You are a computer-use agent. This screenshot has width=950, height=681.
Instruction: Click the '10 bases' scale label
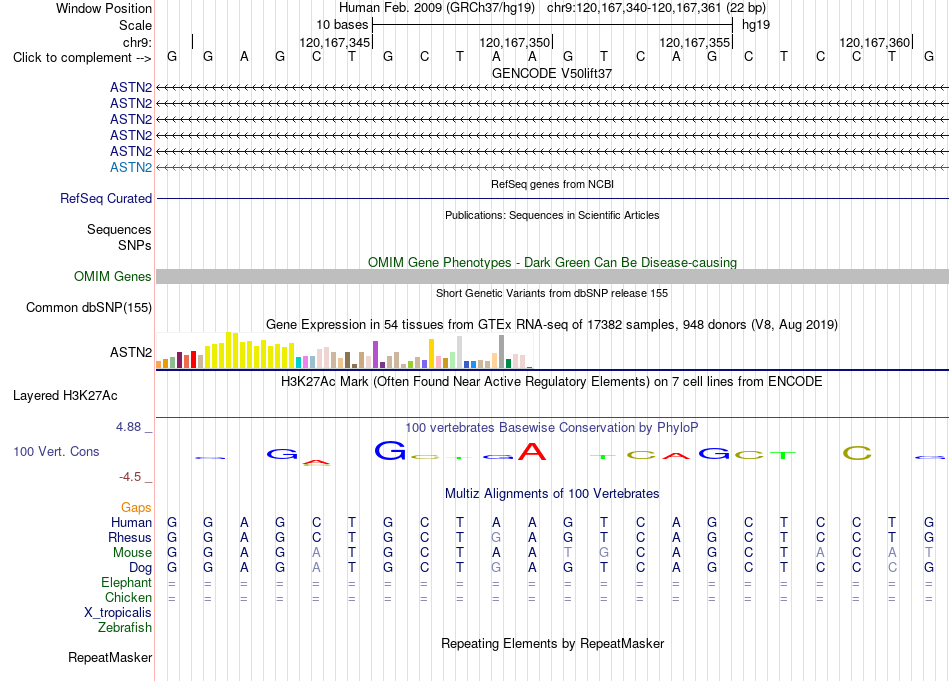(342, 25)
